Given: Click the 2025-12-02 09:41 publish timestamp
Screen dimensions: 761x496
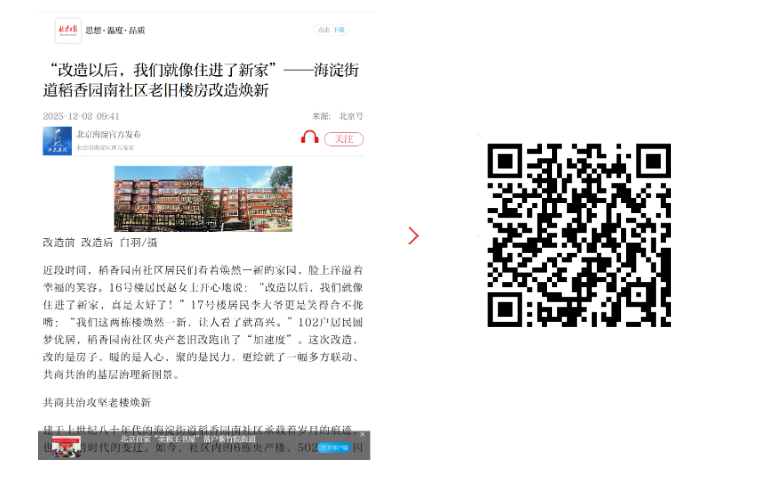Looking at the screenshot, I should tap(81, 116).
